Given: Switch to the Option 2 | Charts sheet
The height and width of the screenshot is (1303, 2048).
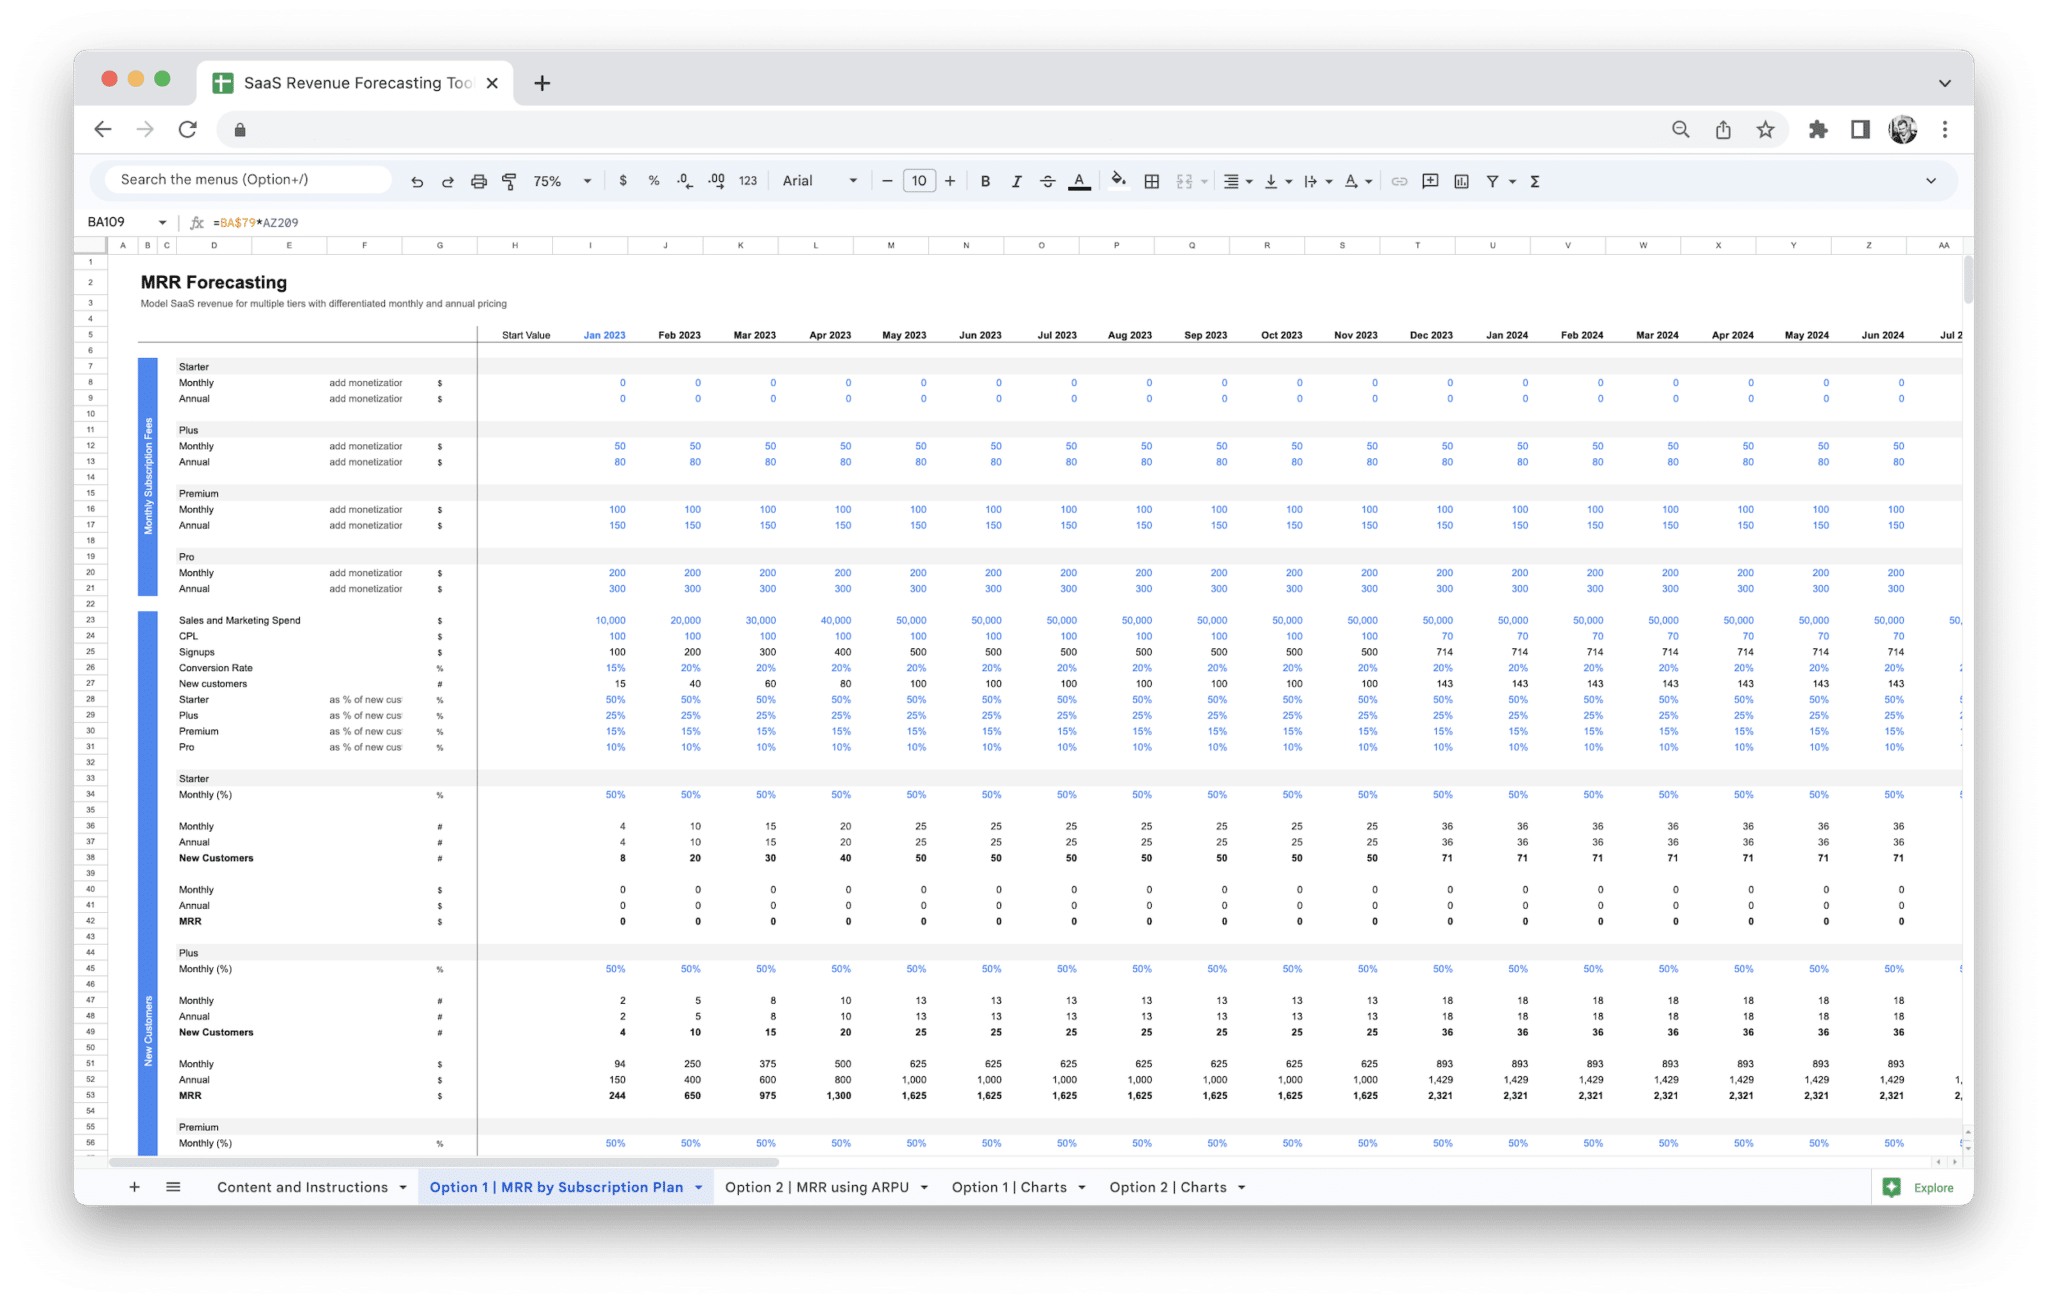Looking at the screenshot, I should pos(1167,1187).
